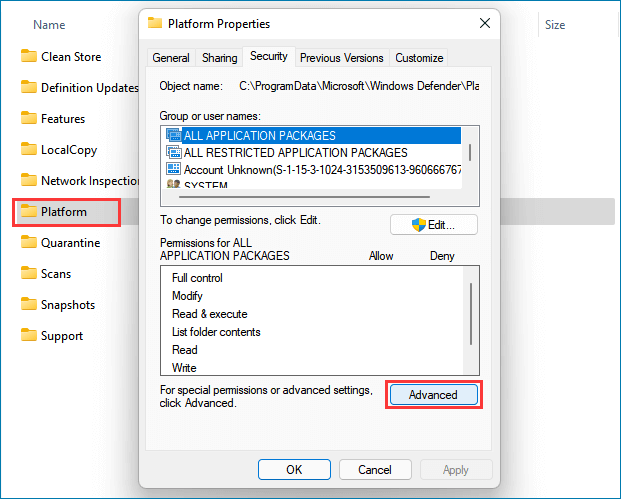The width and height of the screenshot is (621, 499).
Task: Click the folder icon in the Platform Properties title bar
Action: tap(155, 23)
